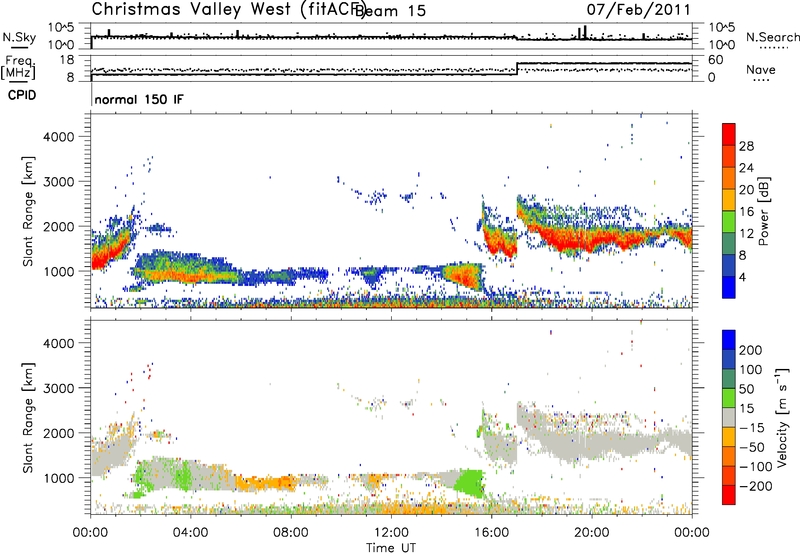
Task: Click the 'normal 150 IF' text
Action: pos(139,99)
